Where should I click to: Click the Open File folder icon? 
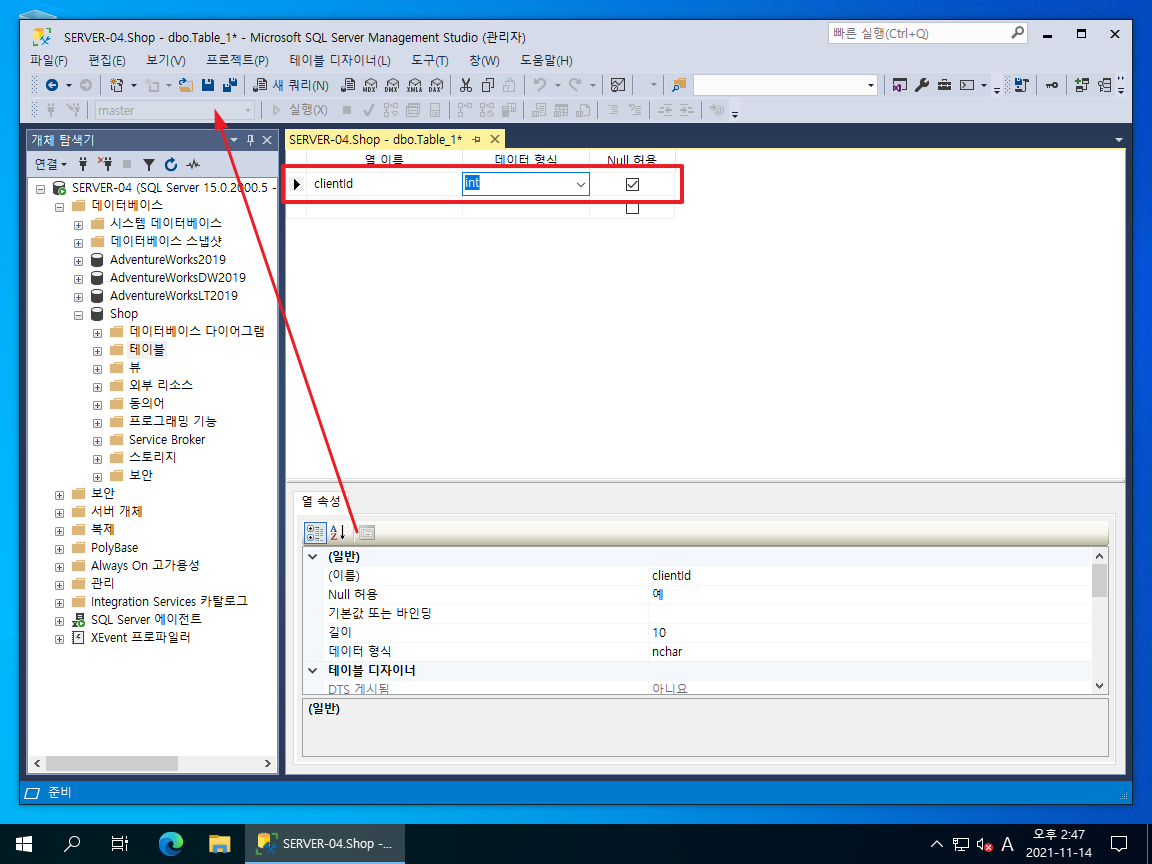point(186,85)
